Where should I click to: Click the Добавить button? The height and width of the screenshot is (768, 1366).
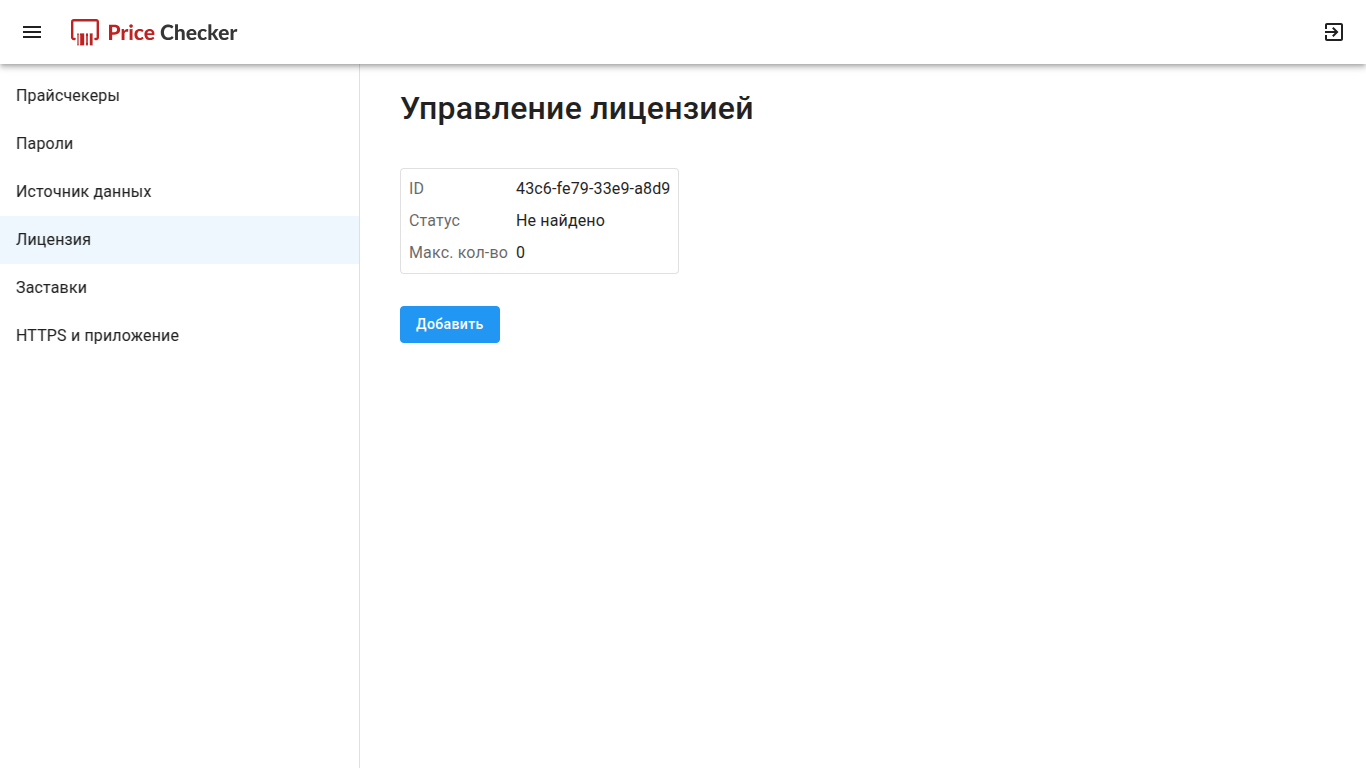point(450,324)
